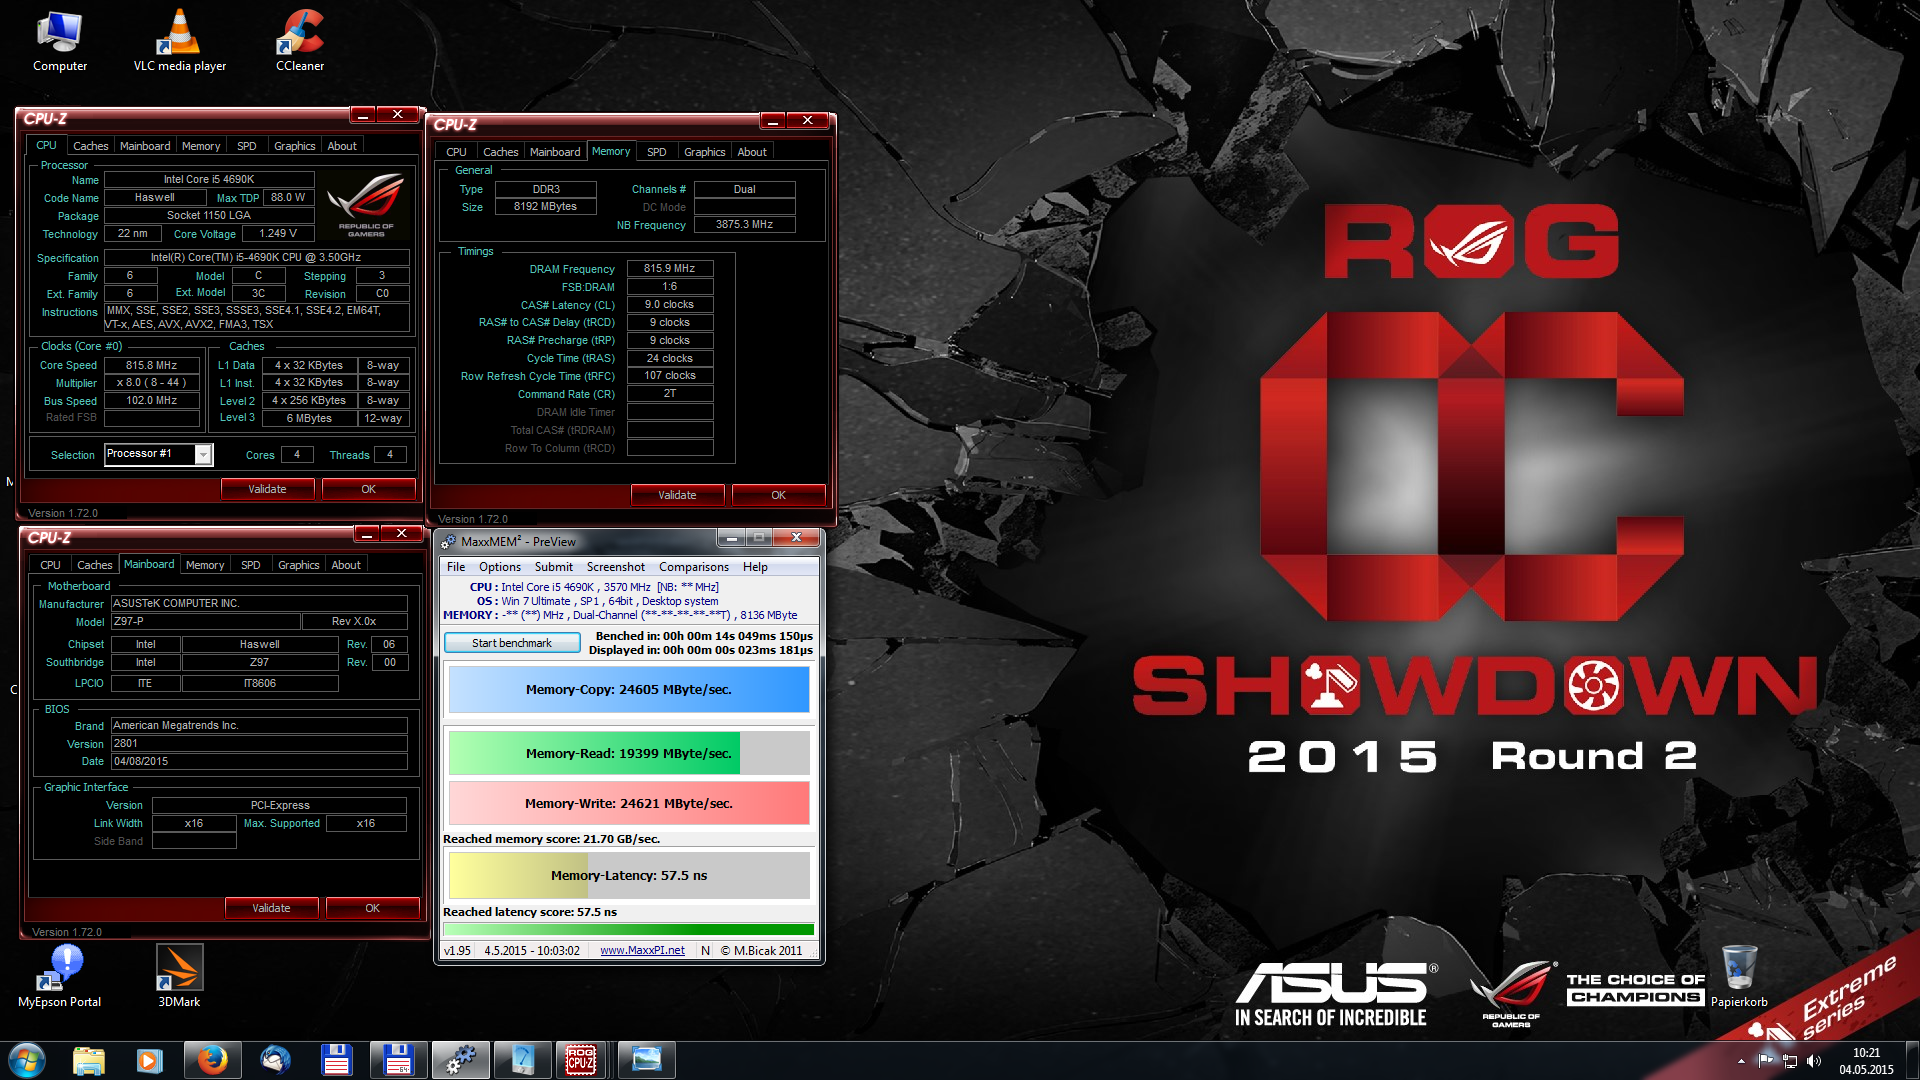The width and height of the screenshot is (1920, 1080).
Task: Click the network icon in system tray
Action: tap(1790, 1060)
